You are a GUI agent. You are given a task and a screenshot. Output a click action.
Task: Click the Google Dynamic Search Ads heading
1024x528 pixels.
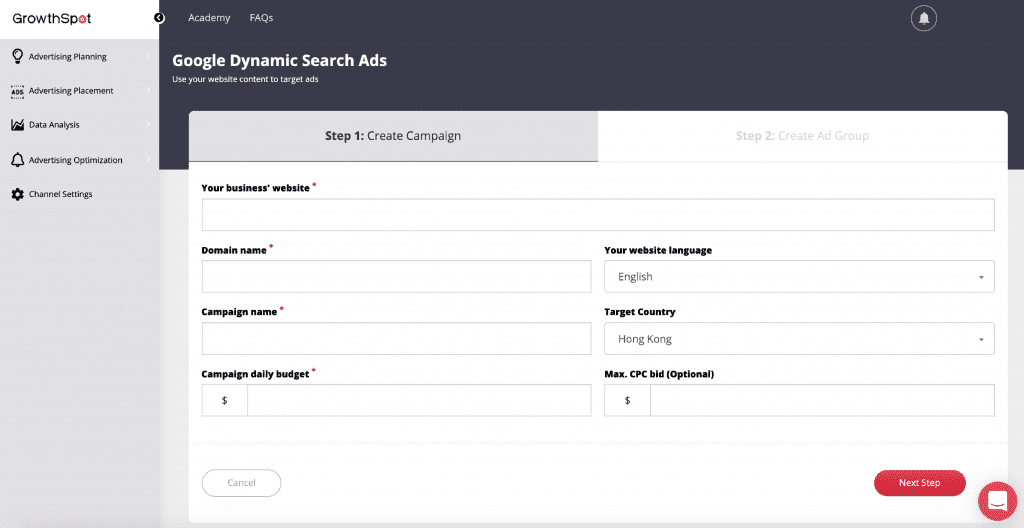coord(280,61)
